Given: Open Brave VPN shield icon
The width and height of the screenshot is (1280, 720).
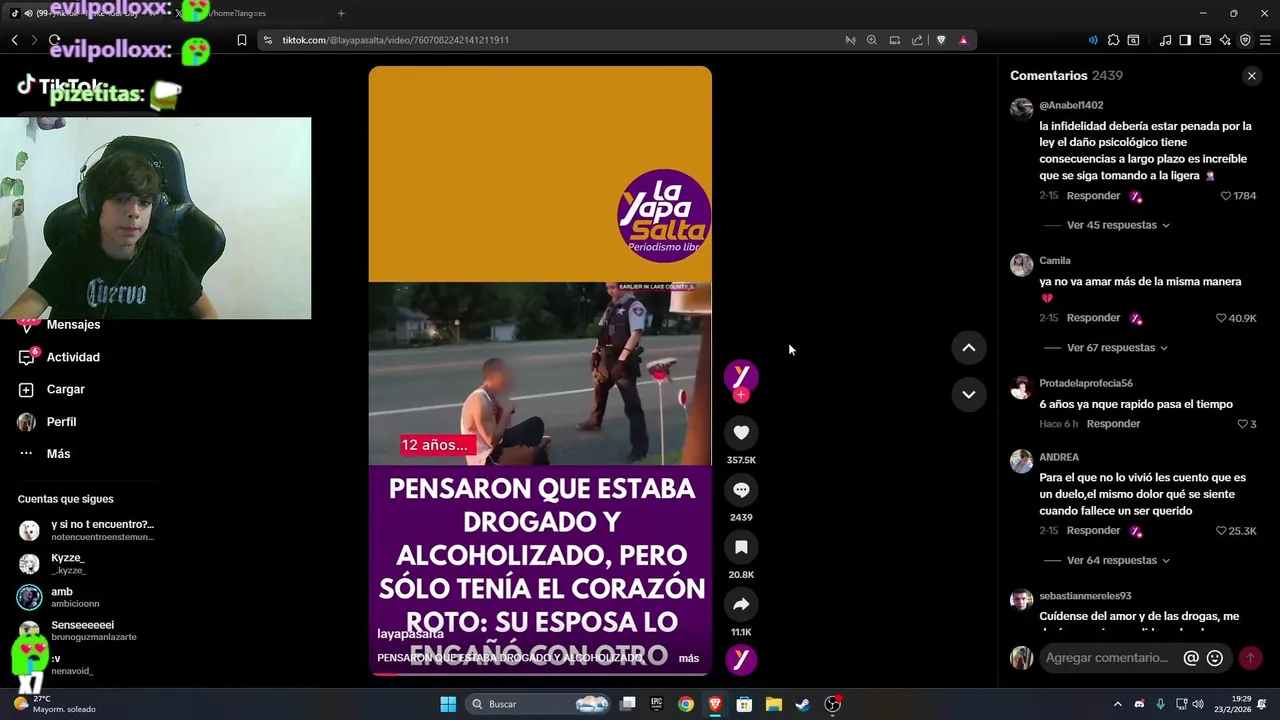Looking at the screenshot, I should [1245, 40].
